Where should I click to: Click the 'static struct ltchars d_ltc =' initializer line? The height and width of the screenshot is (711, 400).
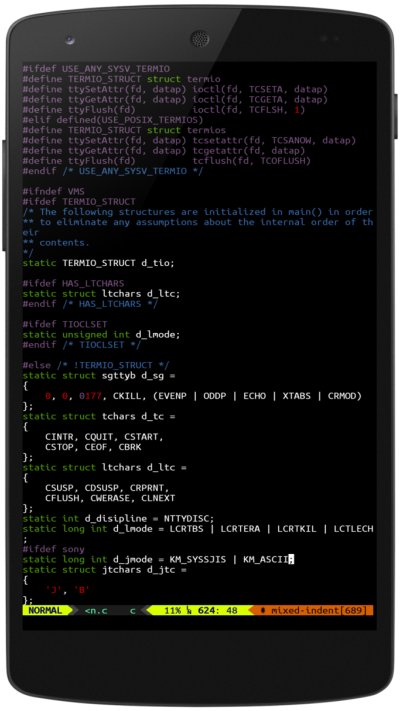point(104,468)
